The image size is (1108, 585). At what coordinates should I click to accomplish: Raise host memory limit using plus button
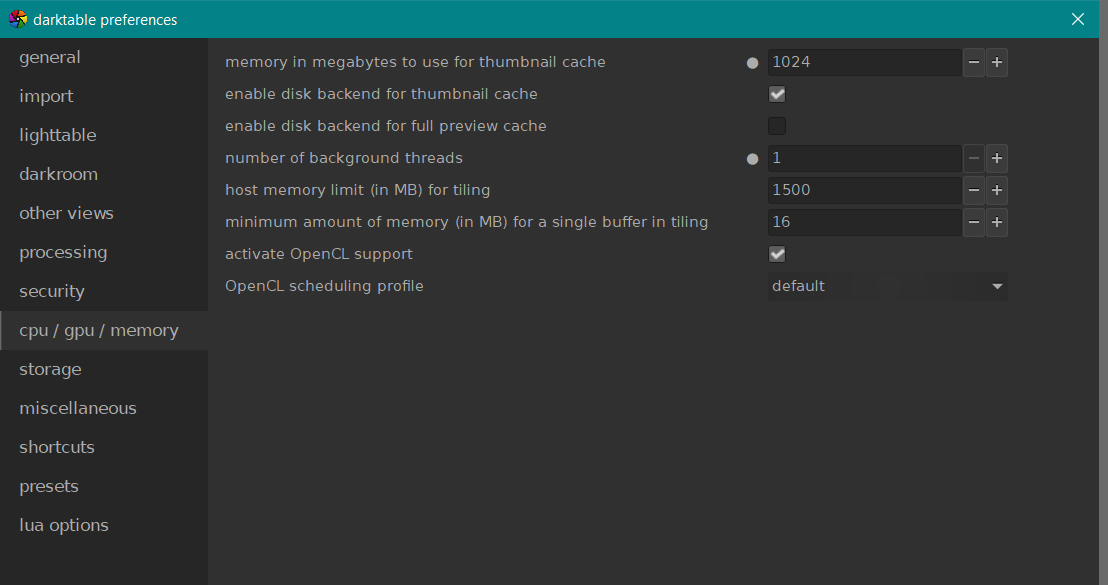coord(996,190)
